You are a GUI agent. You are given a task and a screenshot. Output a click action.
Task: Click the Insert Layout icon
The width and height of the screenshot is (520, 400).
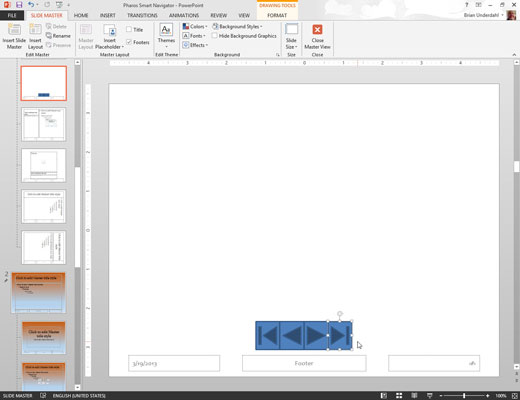35,30
